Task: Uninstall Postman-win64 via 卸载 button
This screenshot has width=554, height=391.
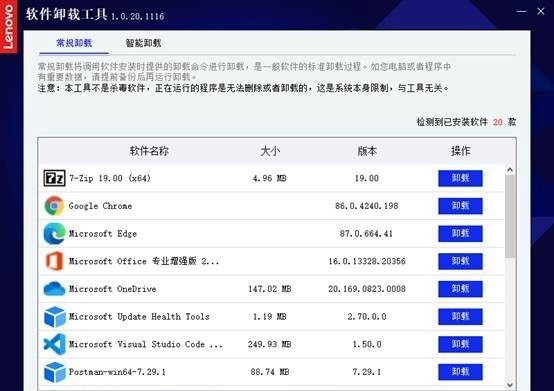Action: pyautogui.click(x=460, y=372)
